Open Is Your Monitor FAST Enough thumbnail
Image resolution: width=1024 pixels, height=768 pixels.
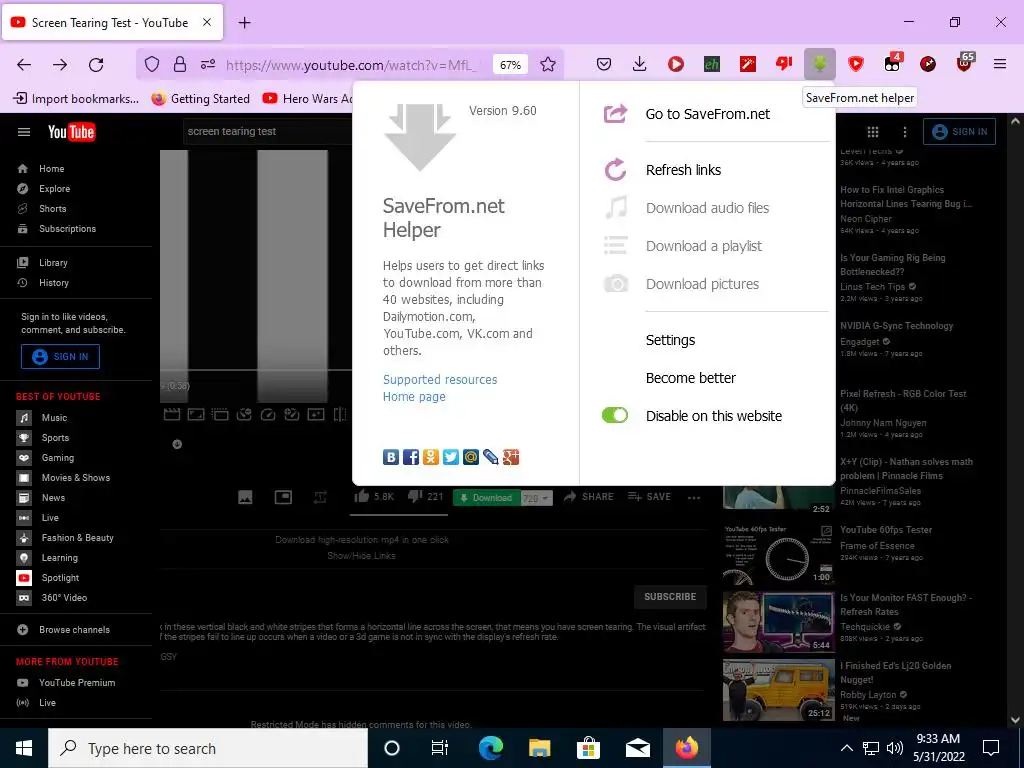coord(778,622)
